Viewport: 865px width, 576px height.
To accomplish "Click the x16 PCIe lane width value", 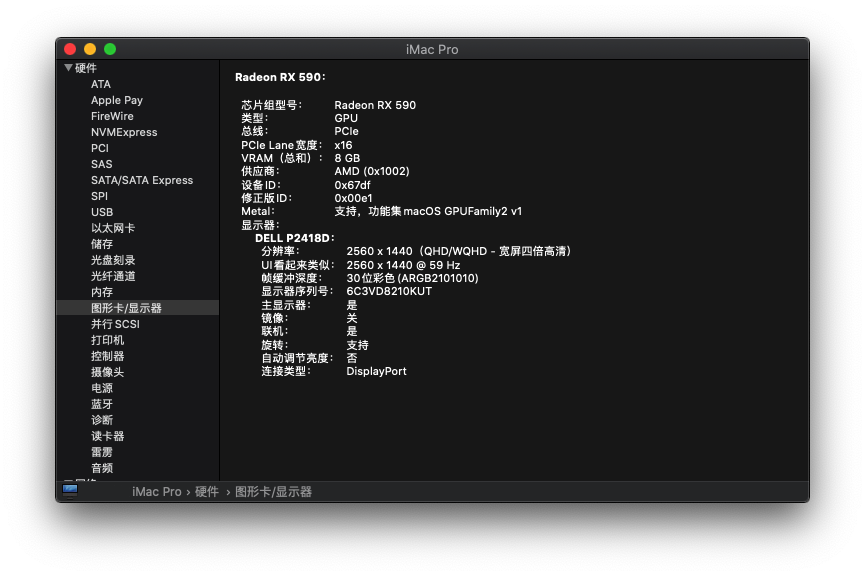I will click(x=343, y=145).
